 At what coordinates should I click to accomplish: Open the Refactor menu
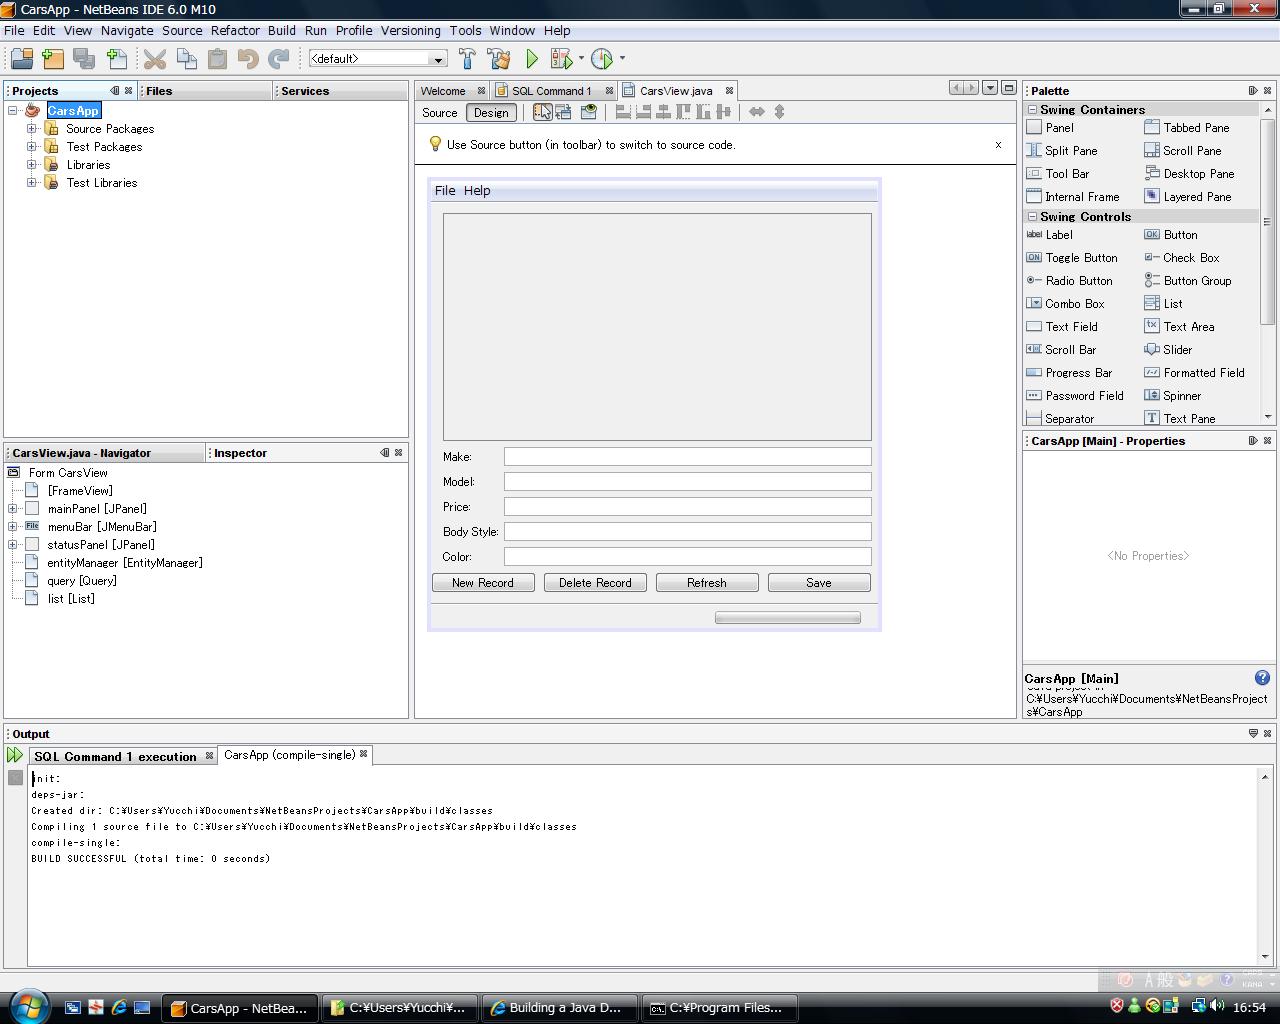coord(235,31)
